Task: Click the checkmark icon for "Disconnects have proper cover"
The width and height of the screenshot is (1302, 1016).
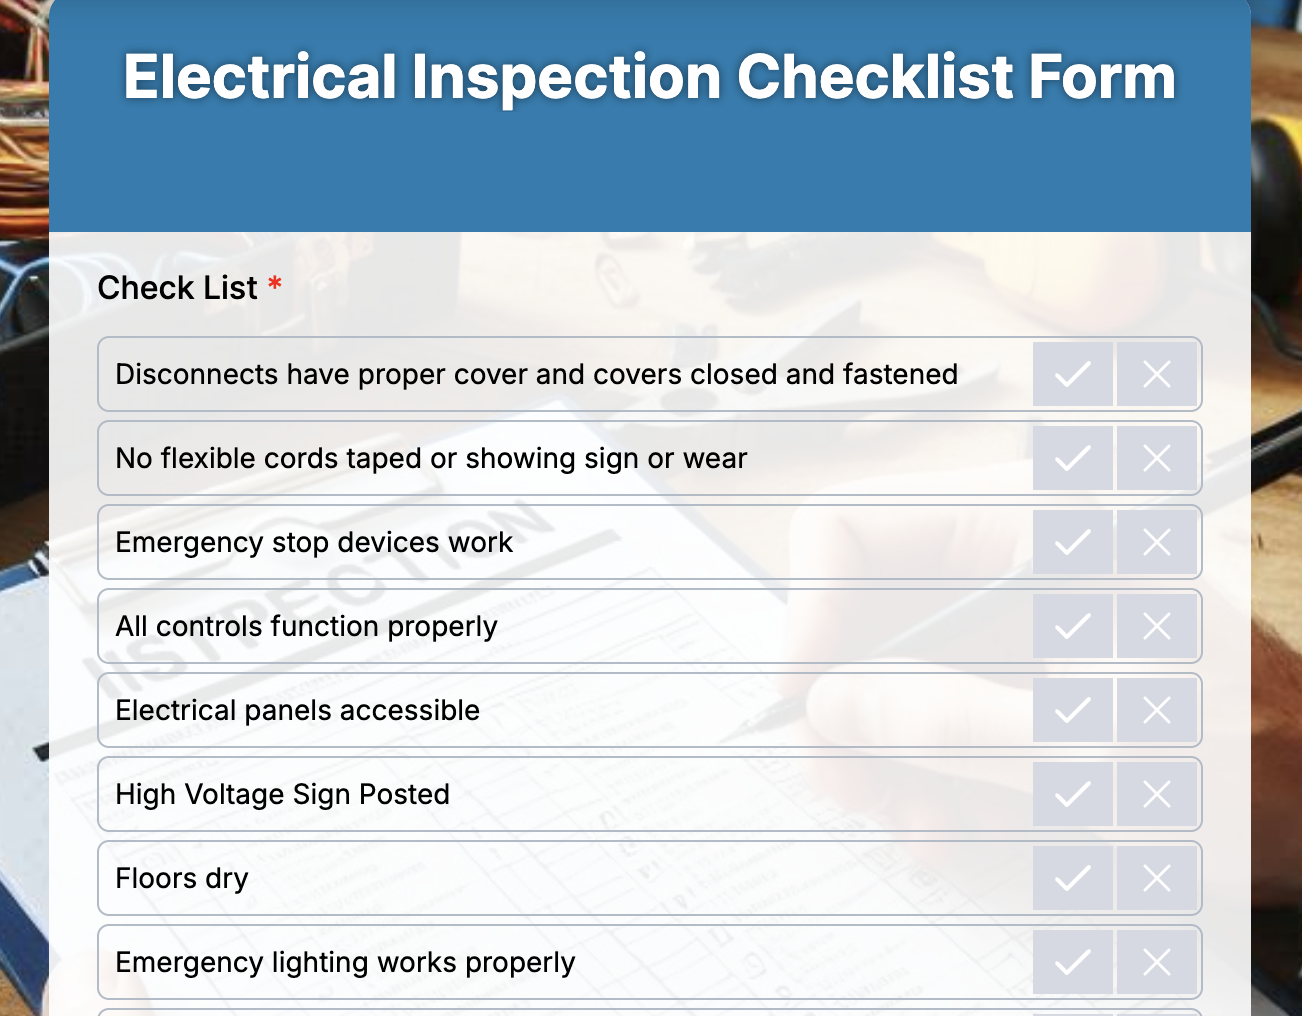Action: [x=1072, y=374]
